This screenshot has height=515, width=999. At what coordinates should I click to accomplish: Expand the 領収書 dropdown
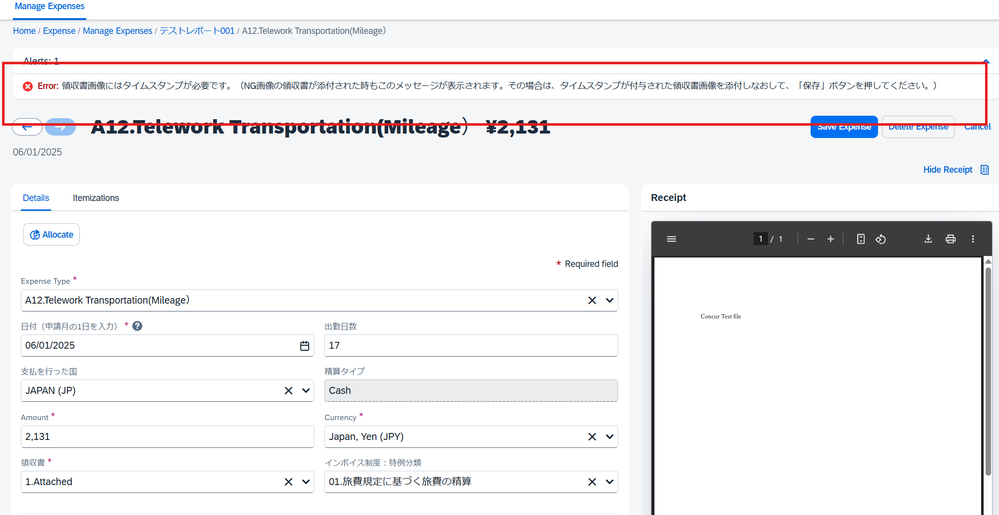[x=306, y=482]
